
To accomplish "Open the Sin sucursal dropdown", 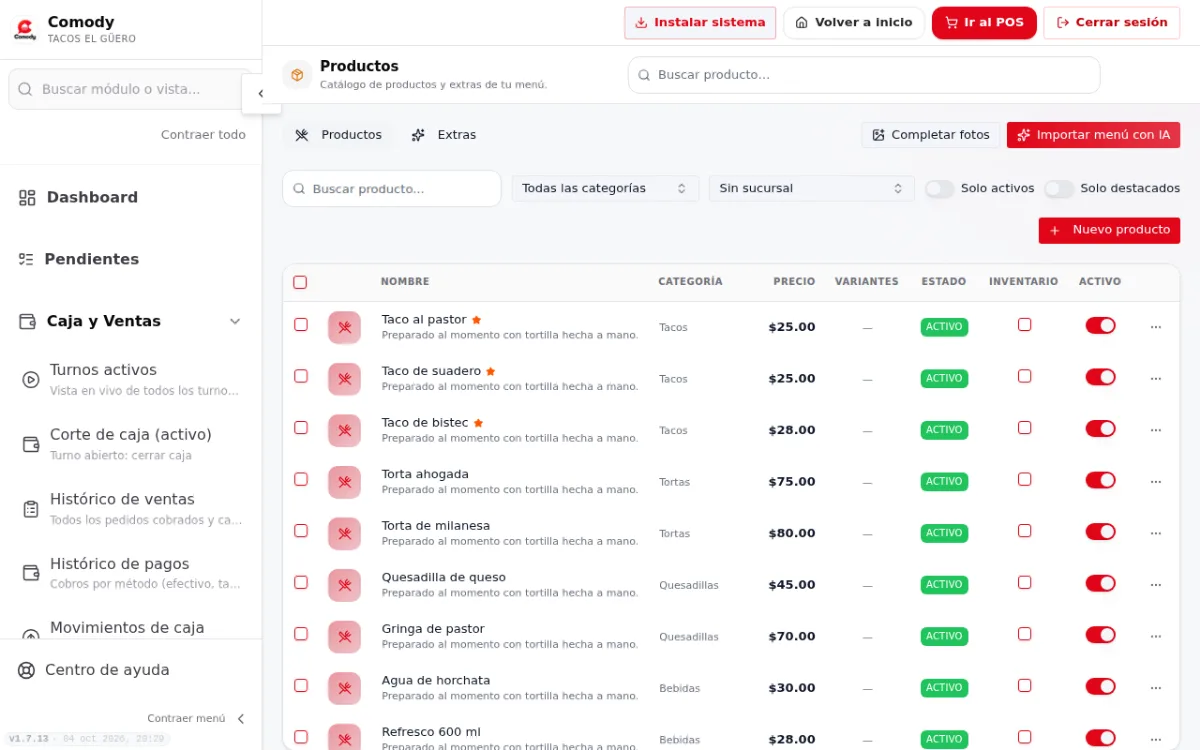I will (811, 188).
